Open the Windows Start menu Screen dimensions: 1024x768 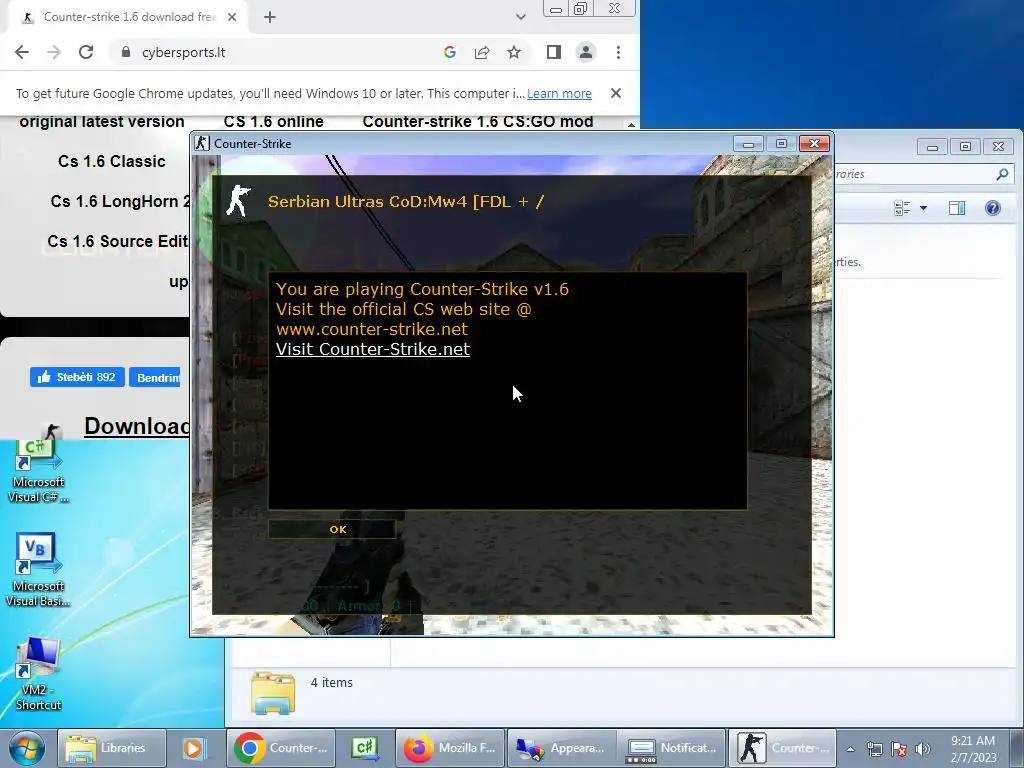pyautogui.click(x=27, y=748)
